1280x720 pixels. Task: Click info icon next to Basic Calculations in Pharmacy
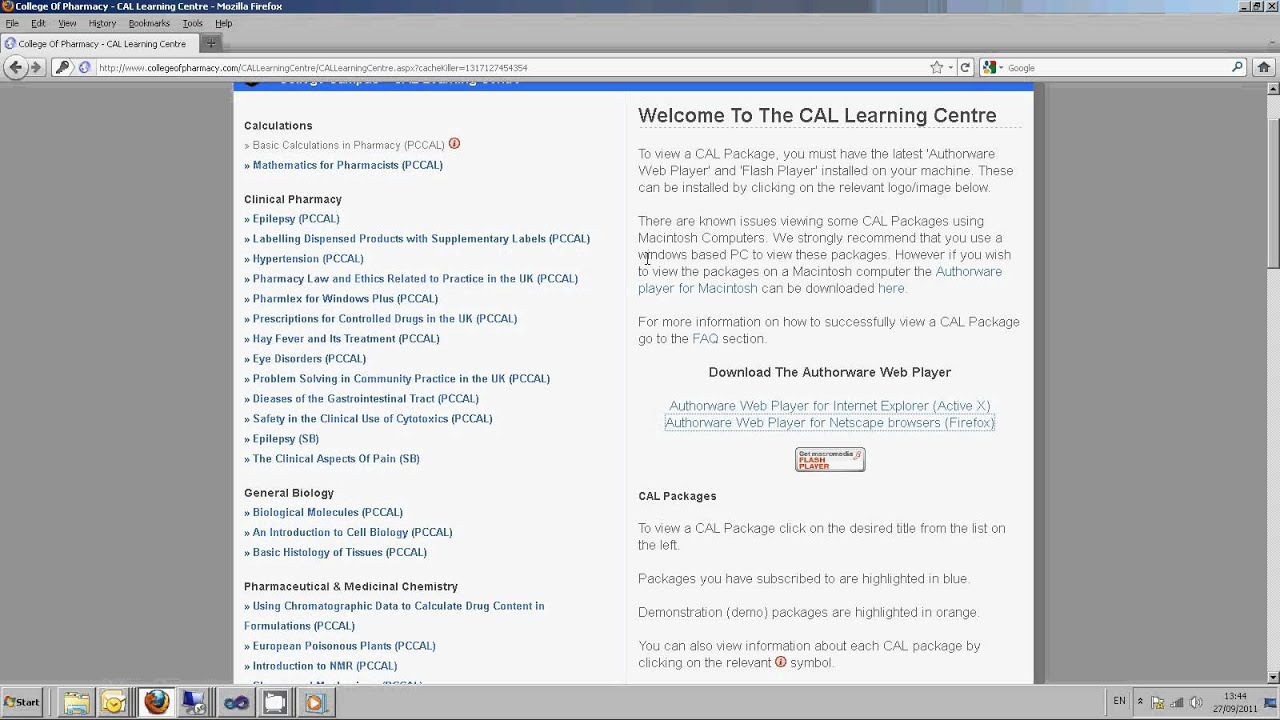coord(454,144)
